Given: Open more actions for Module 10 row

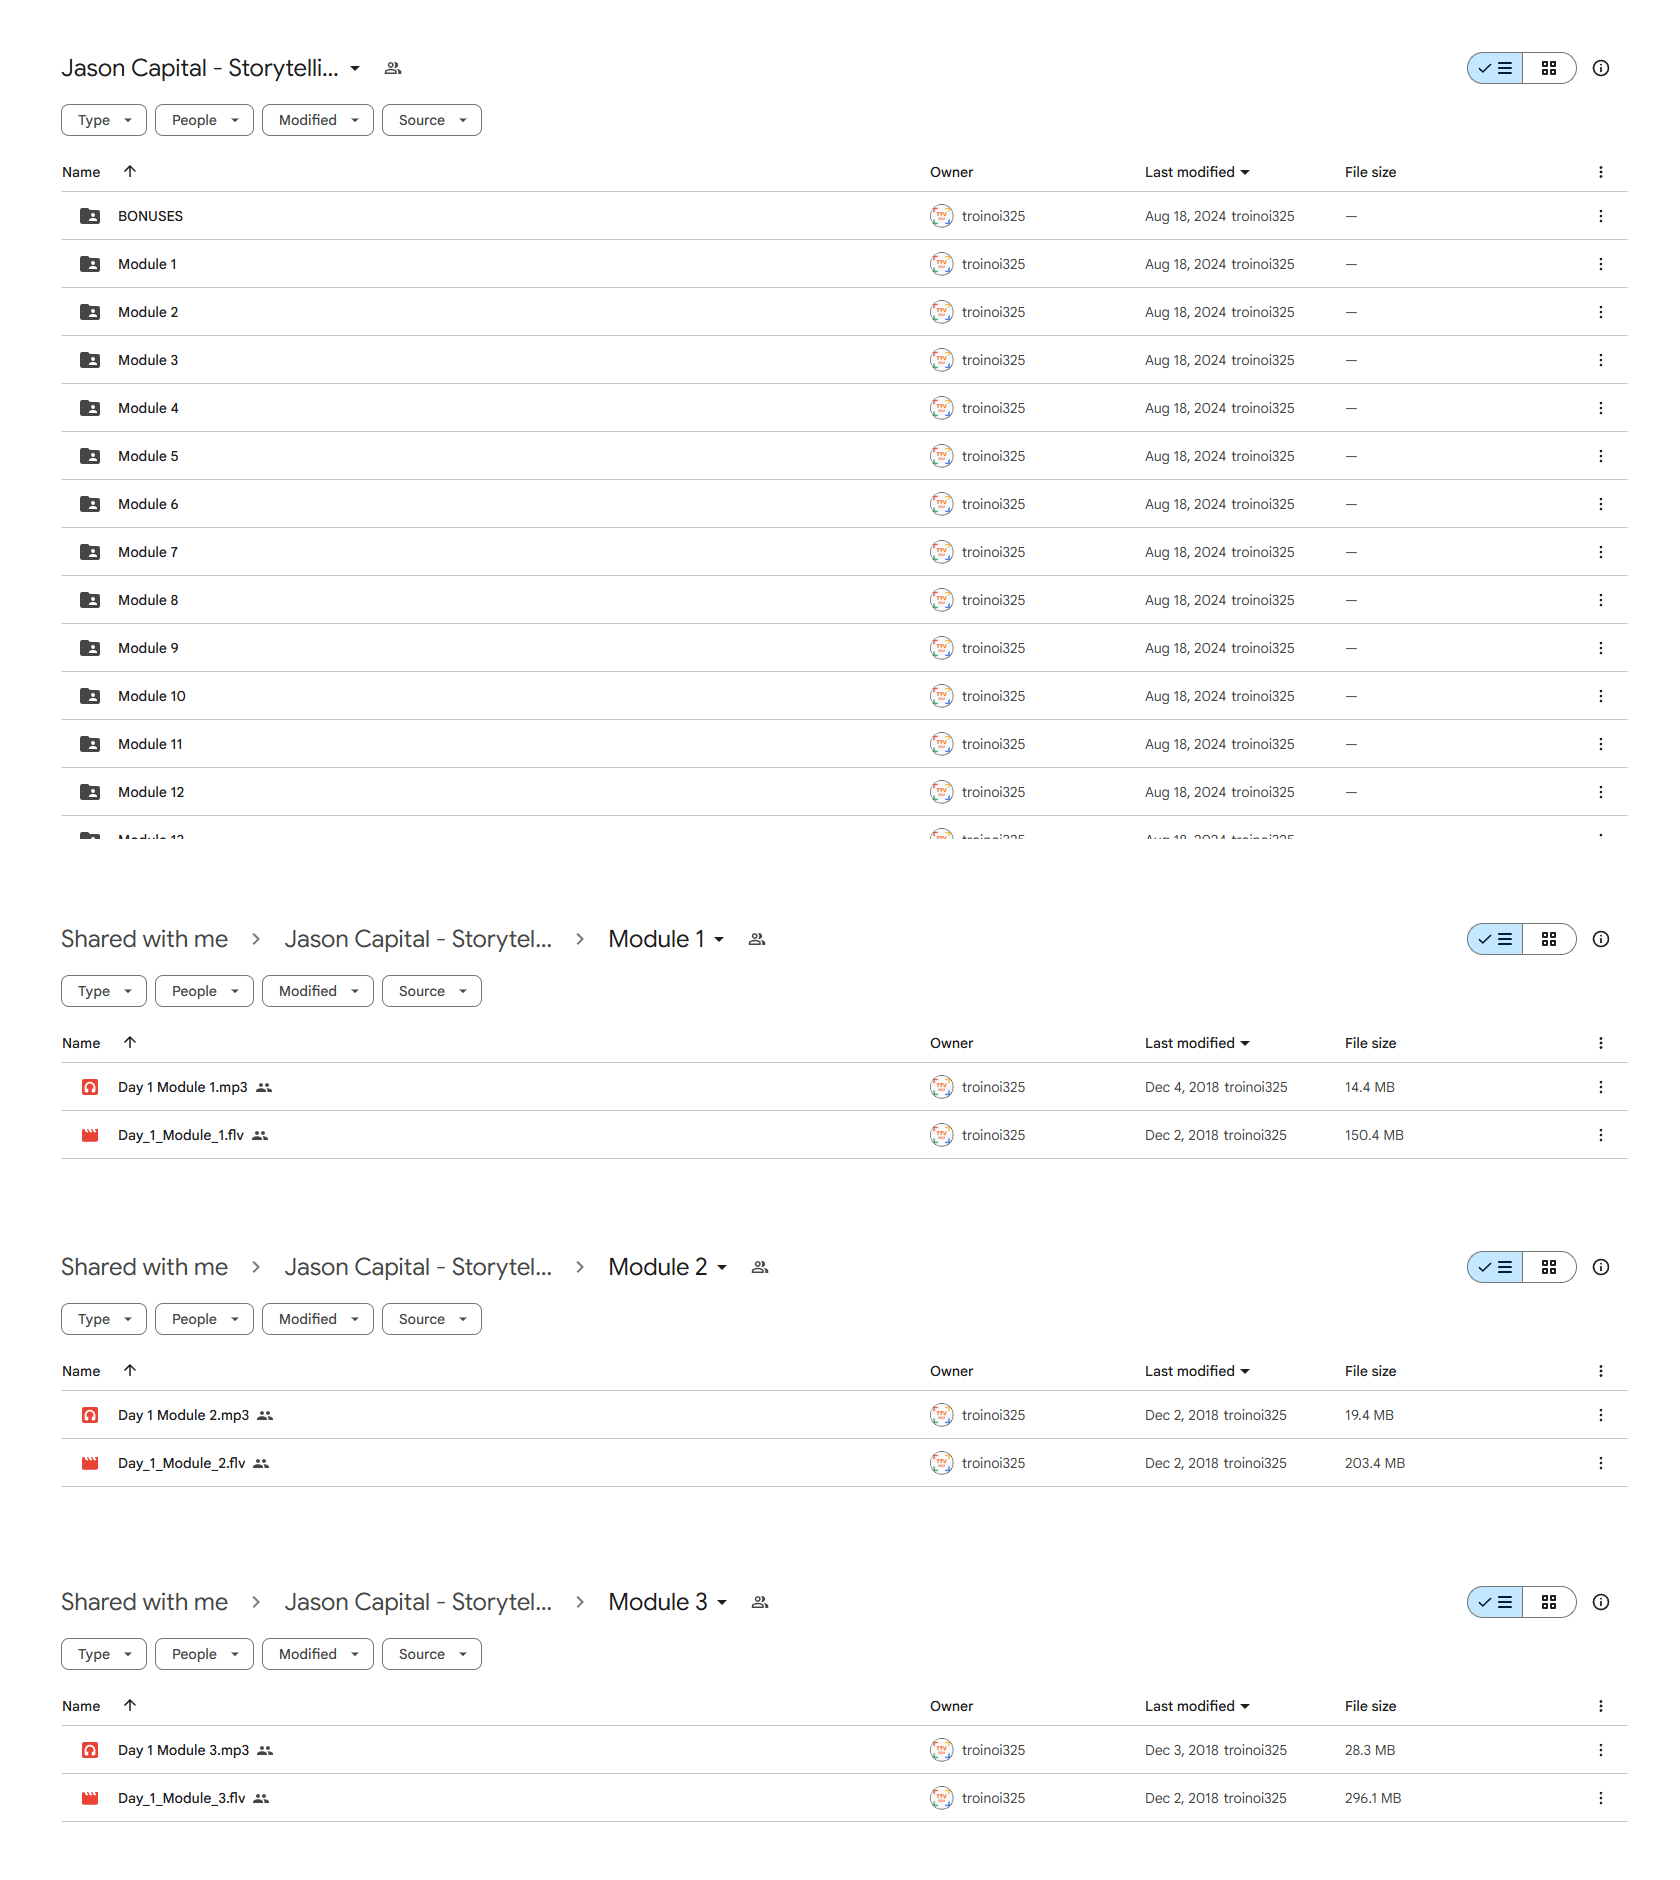Looking at the screenshot, I should pos(1601,696).
